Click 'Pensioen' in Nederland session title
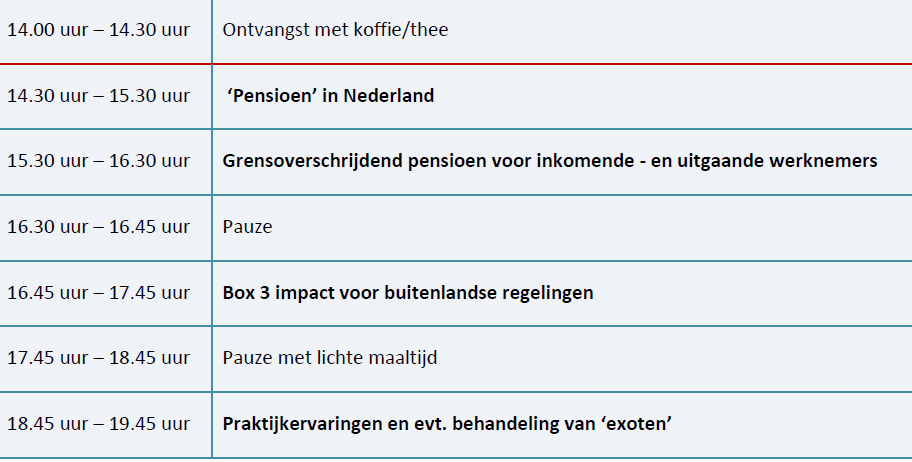Viewport: 912px width, 462px height. [x=330, y=96]
